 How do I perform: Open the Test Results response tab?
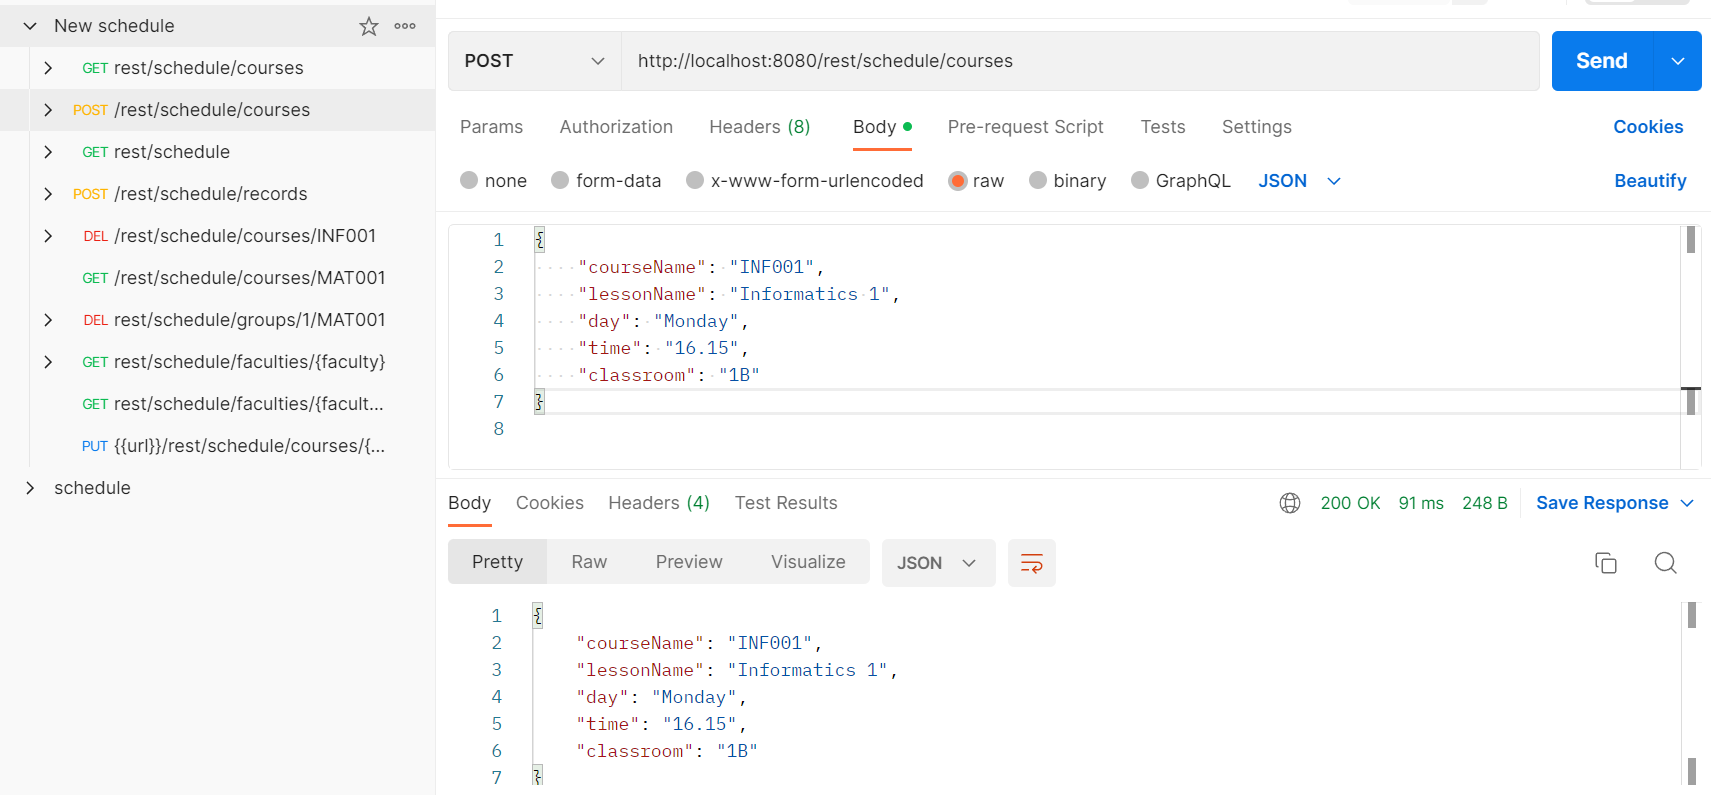tap(786, 503)
